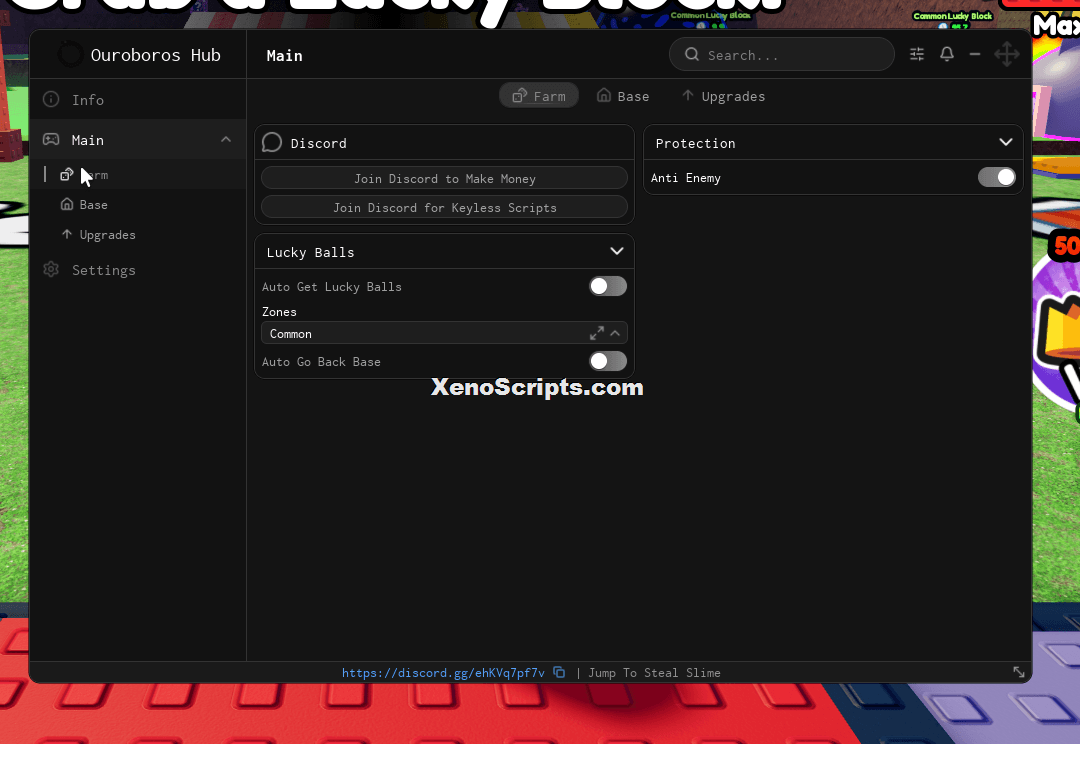Click the Ouroboros Hub logo icon

click(70, 54)
